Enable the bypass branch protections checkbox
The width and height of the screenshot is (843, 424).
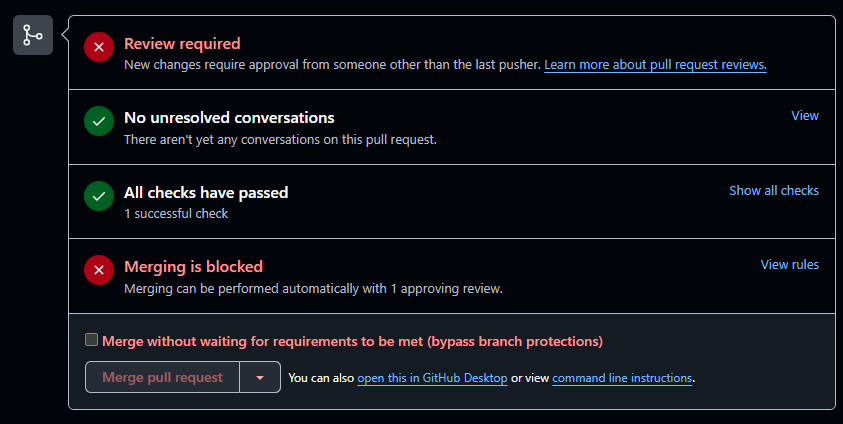(92, 340)
